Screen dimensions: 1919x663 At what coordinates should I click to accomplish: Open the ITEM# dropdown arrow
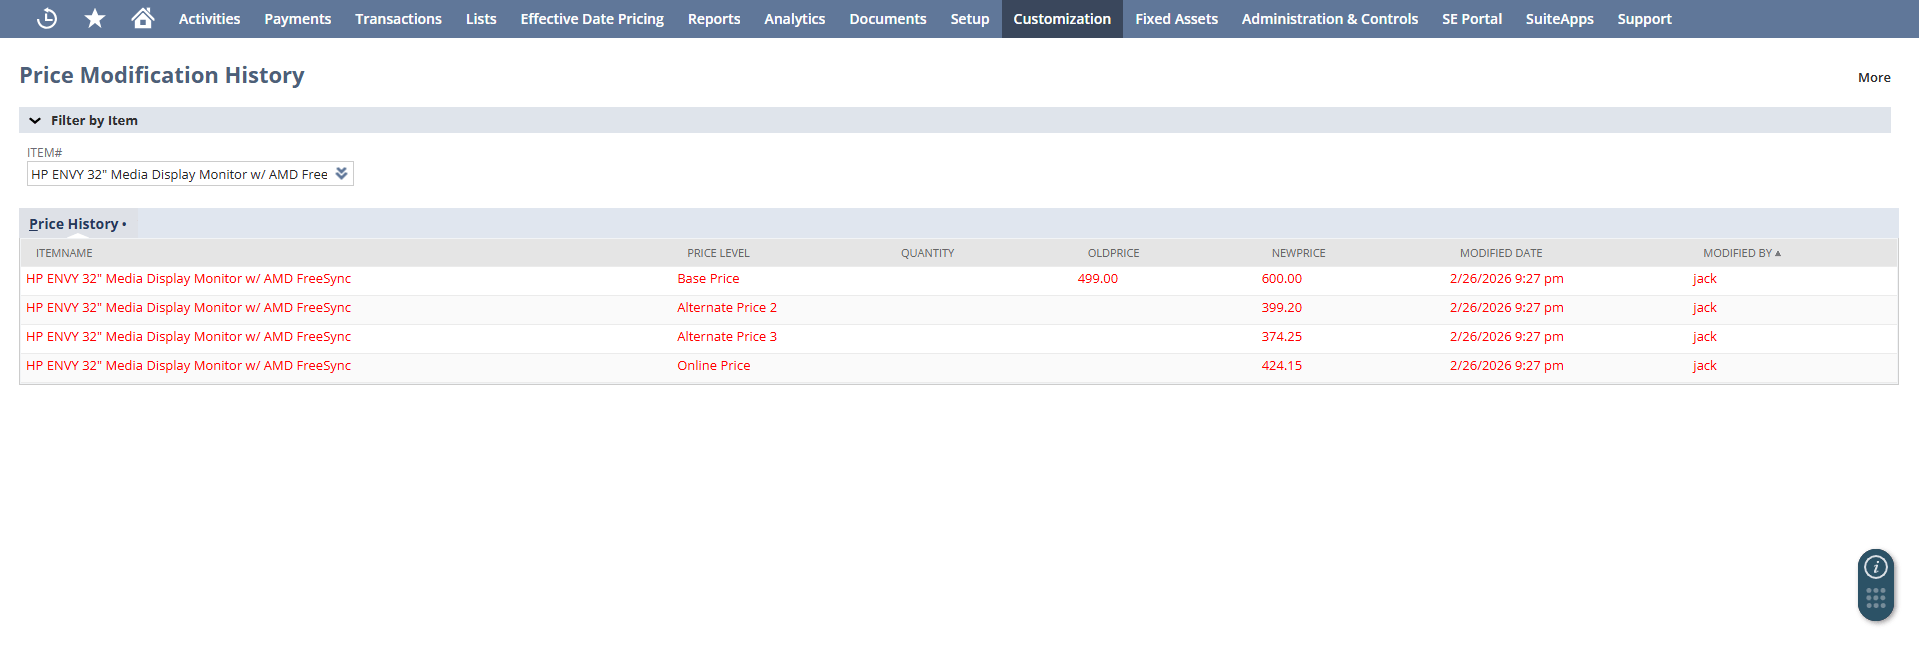[x=341, y=174]
